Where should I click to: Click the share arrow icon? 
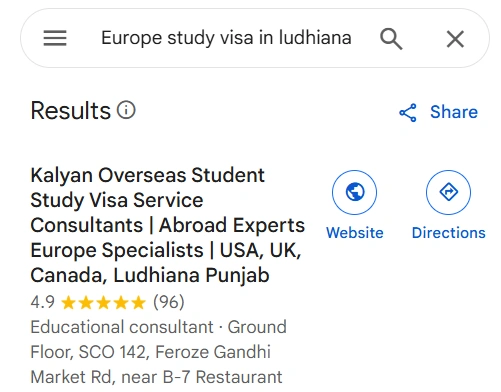[408, 112]
